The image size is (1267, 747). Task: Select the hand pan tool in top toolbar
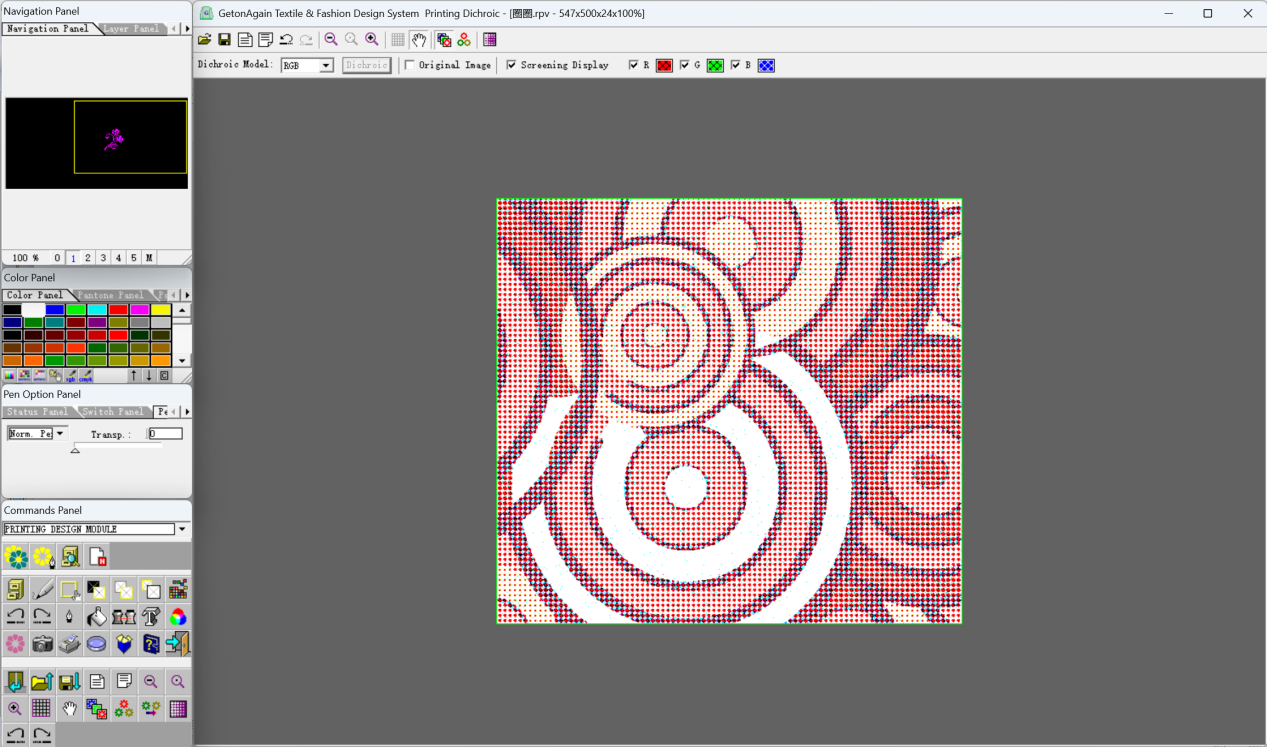pyautogui.click(x=418, y=40)
